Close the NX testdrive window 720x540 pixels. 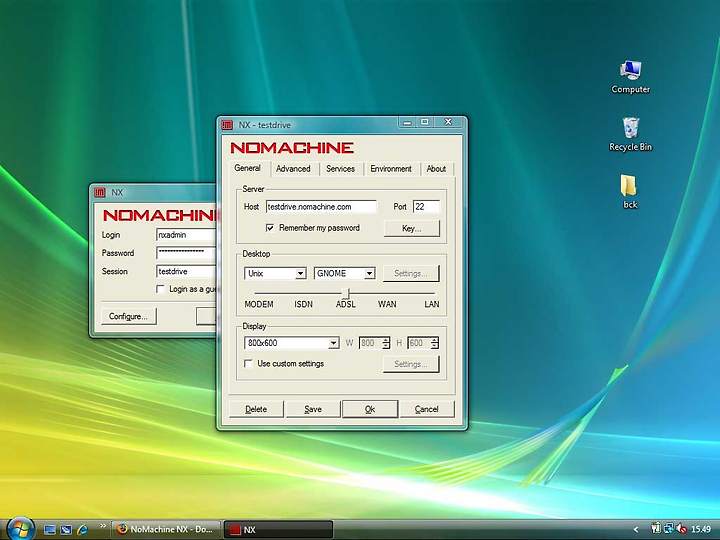coord(449,122)
